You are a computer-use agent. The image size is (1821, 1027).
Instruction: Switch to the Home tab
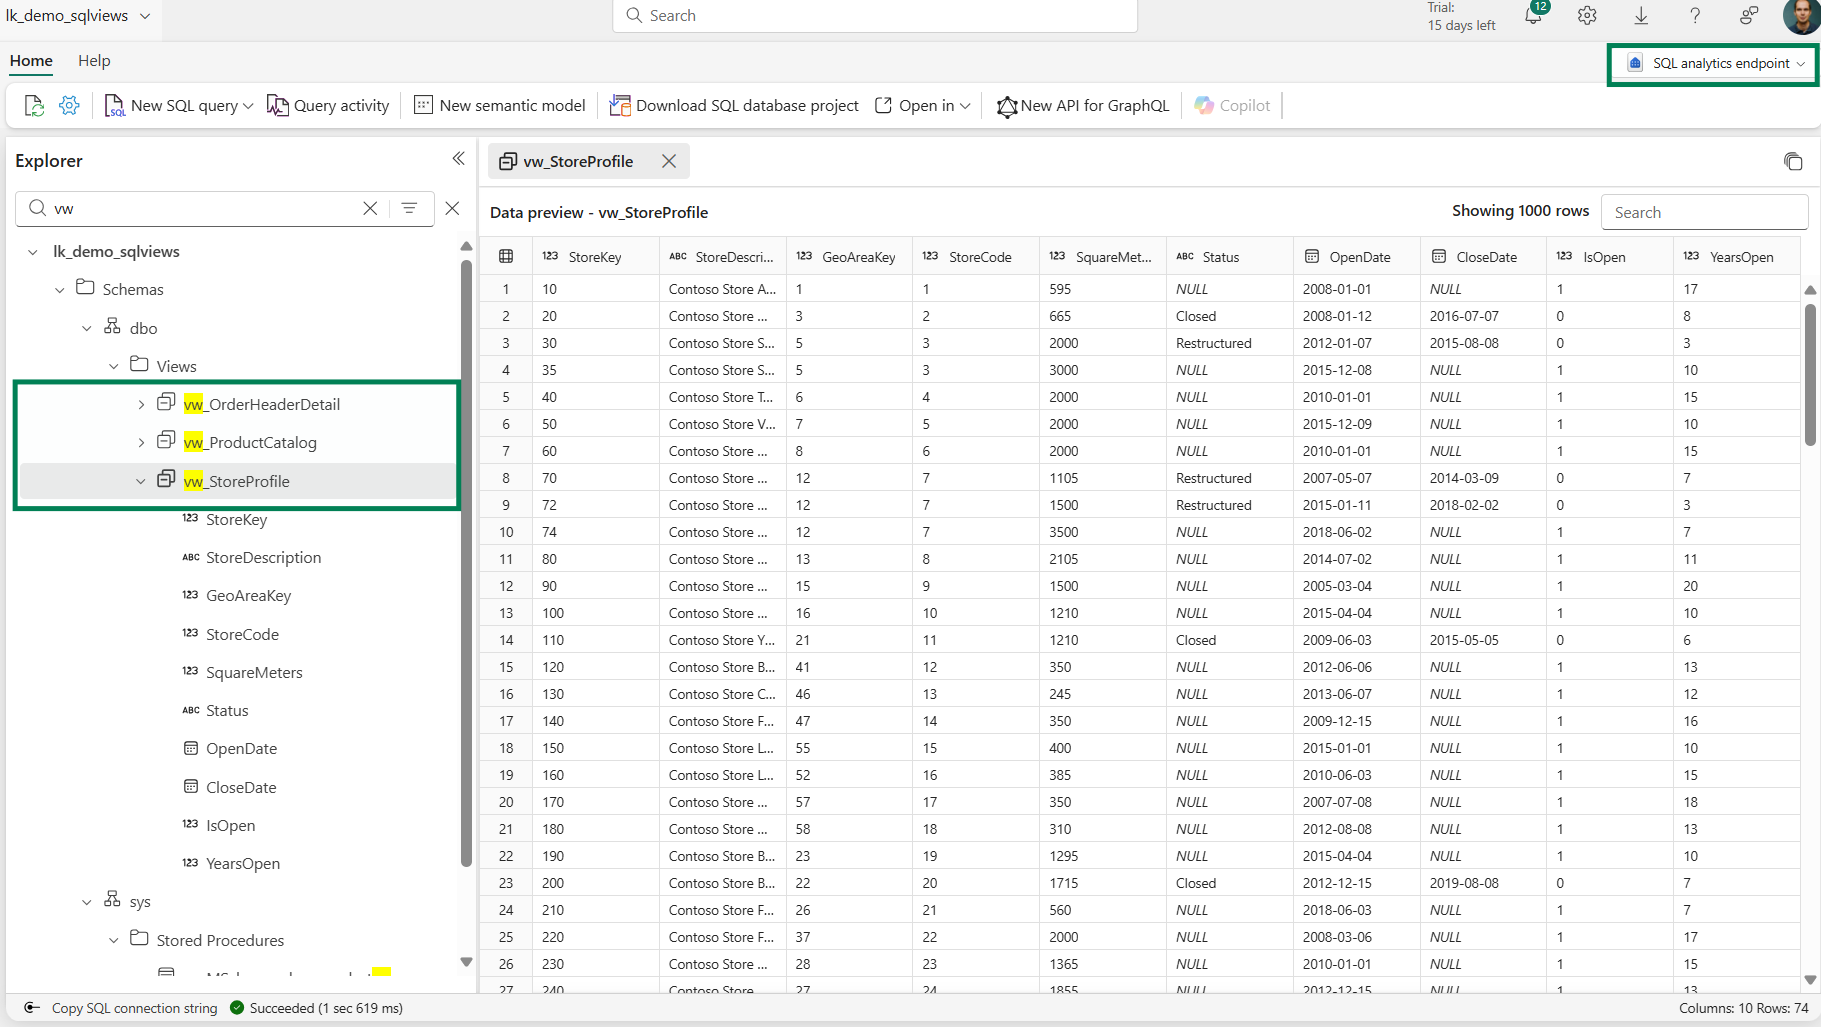click(31, 61)
